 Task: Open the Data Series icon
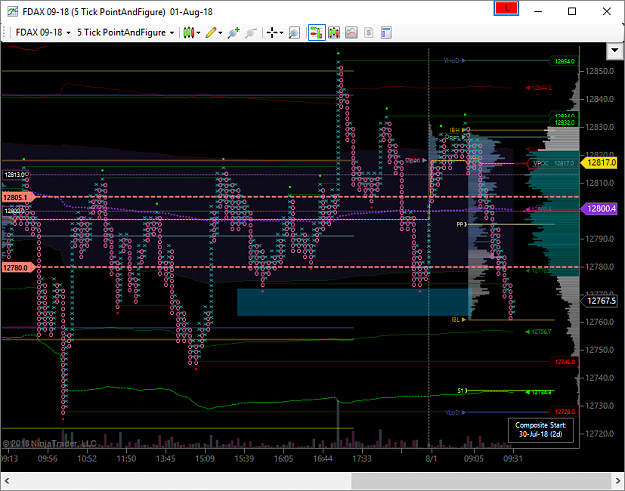point(334,33)
